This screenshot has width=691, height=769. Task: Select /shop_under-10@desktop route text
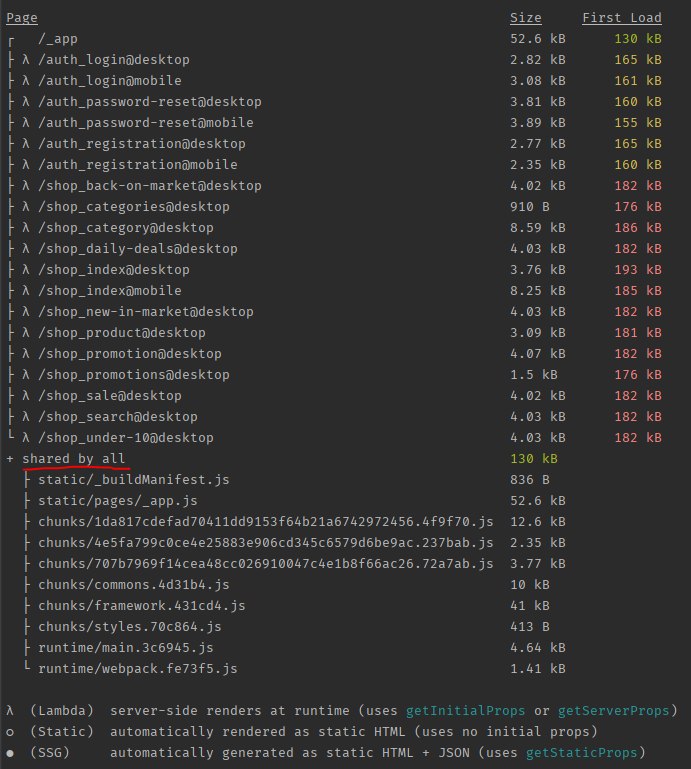click(126, 438)
